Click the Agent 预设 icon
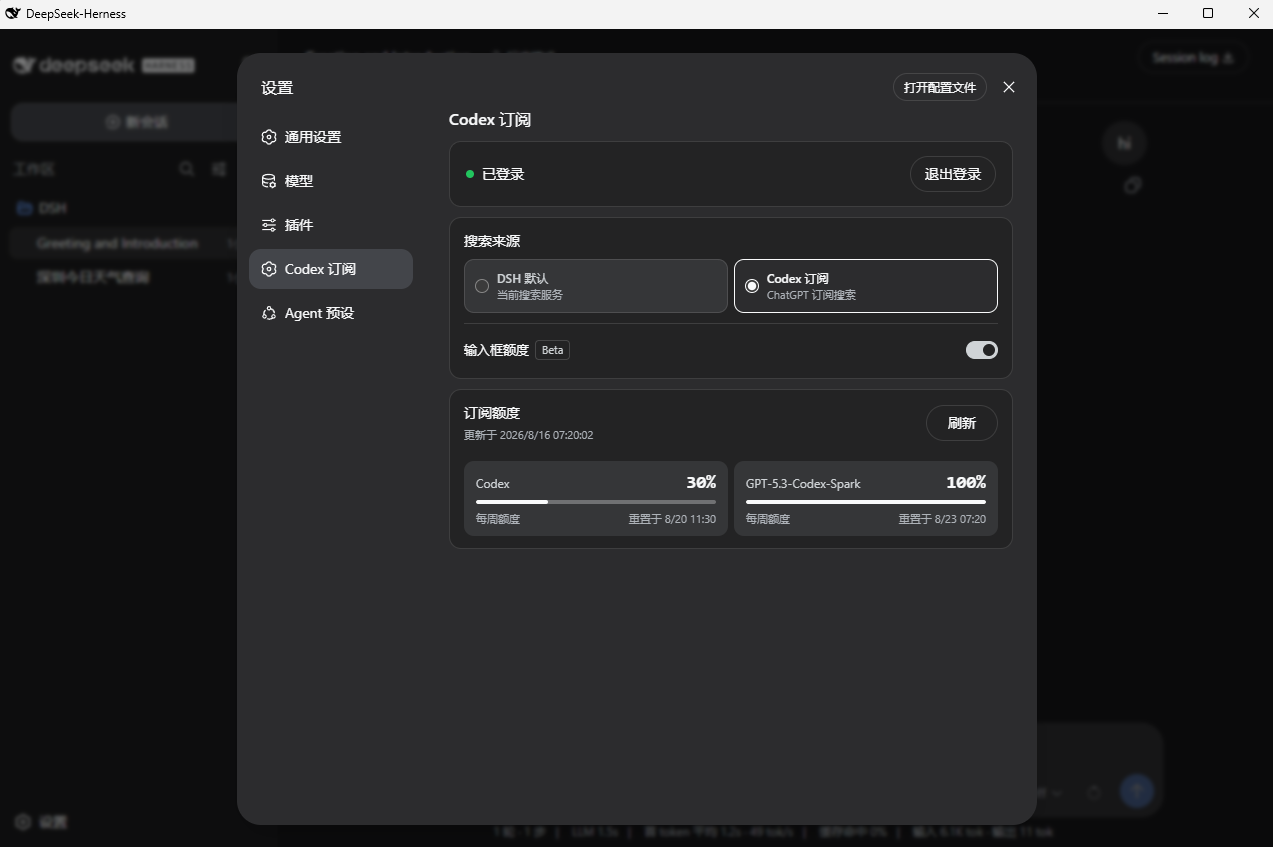The height and width of the screenshot is (847, 1273). click(269, 313)
